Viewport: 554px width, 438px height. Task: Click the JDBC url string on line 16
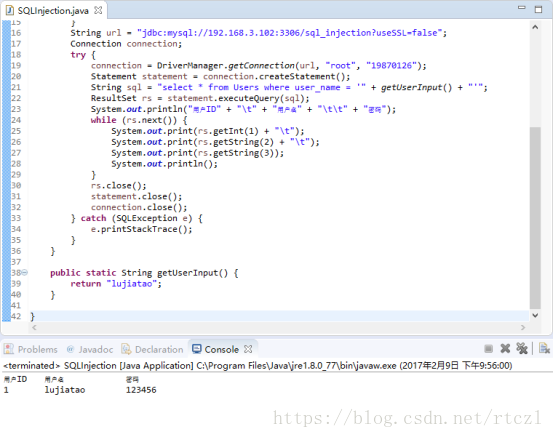[x=290, y=33]
